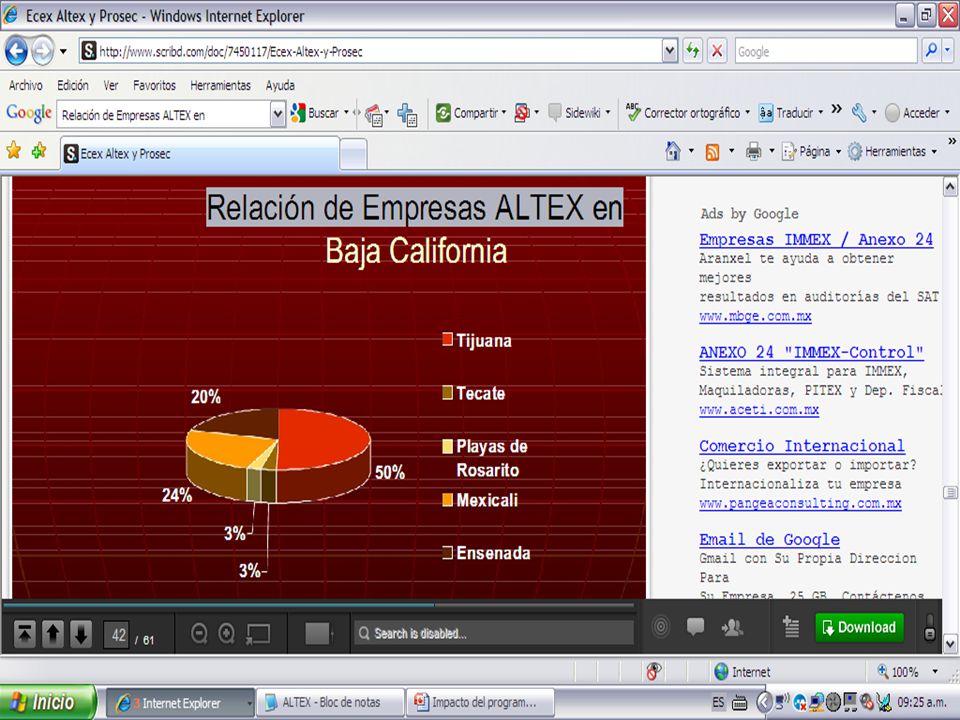The width and height of the screenshot is (960, 720).
Task: Open the Edición menu
Action: click(x=73, y=86)
